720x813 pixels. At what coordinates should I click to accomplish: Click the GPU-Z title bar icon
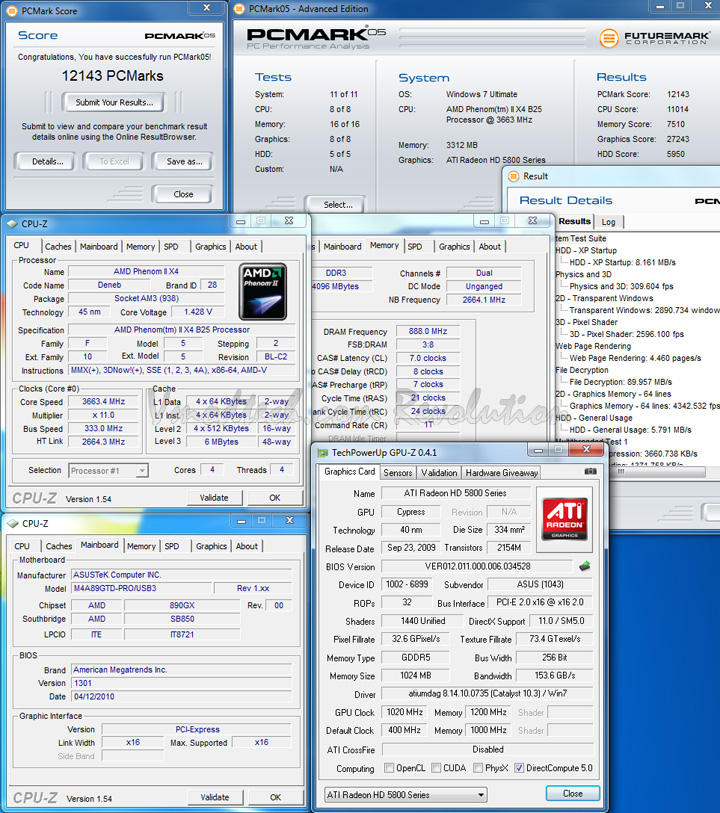[x=322, y=453]
